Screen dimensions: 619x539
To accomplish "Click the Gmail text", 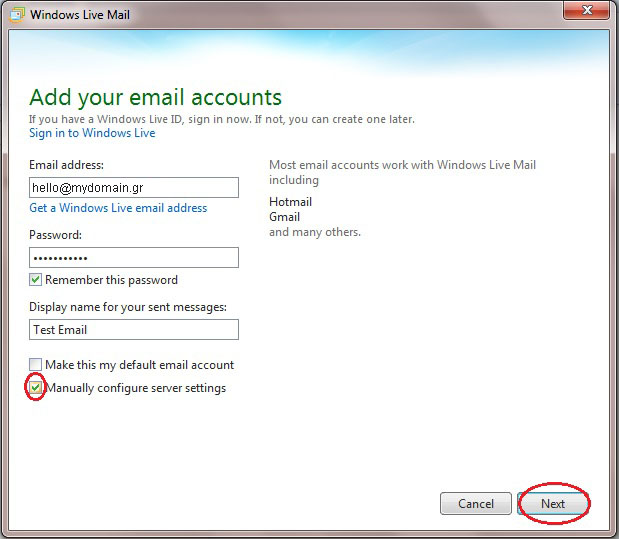I will pos(284,217).
